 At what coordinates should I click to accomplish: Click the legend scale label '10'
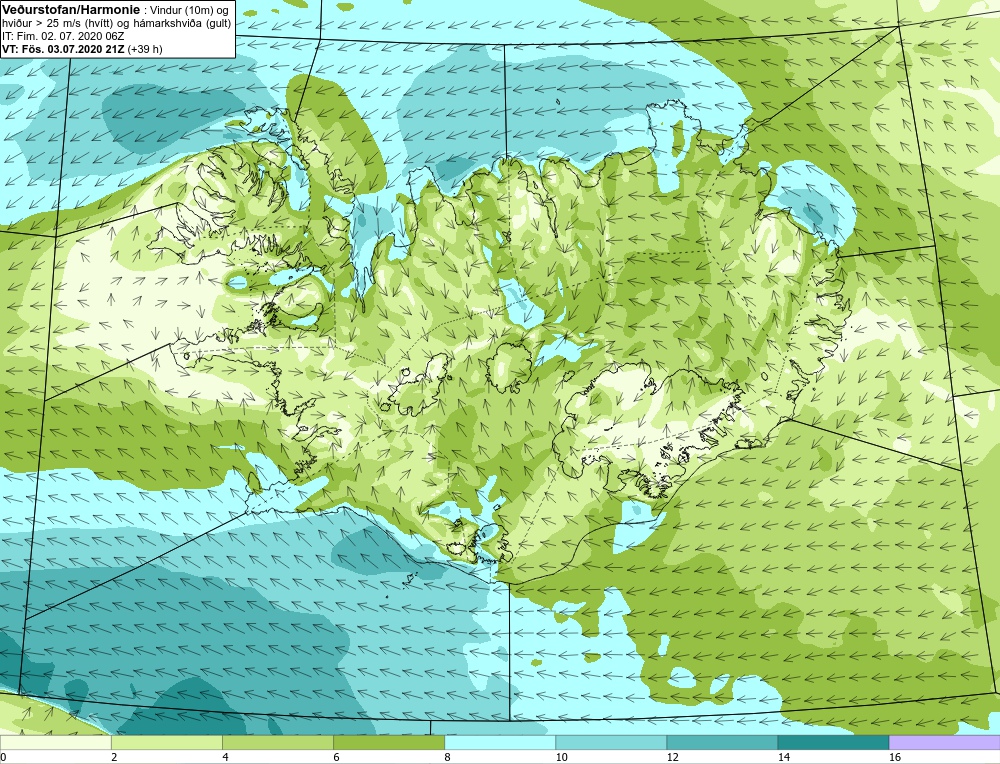561,757
